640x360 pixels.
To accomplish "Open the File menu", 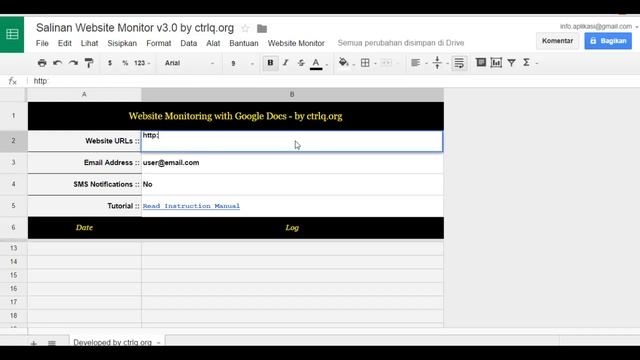I will click(42, 43).
